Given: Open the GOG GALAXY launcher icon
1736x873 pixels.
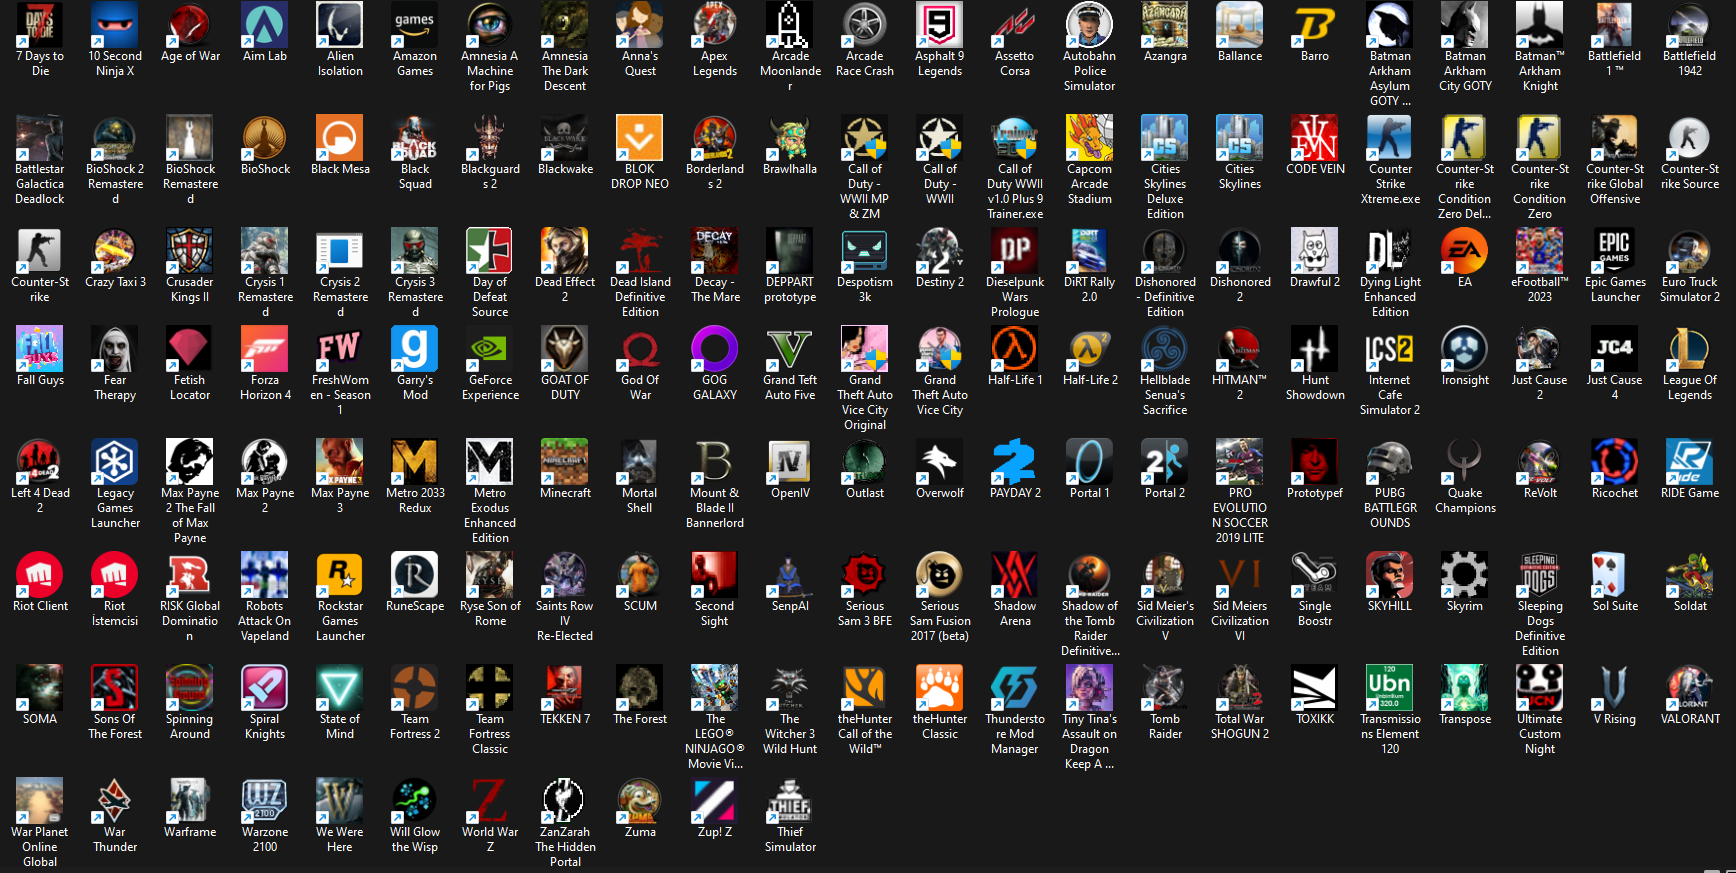Looking at the screenshot, I should pos(715,349).
